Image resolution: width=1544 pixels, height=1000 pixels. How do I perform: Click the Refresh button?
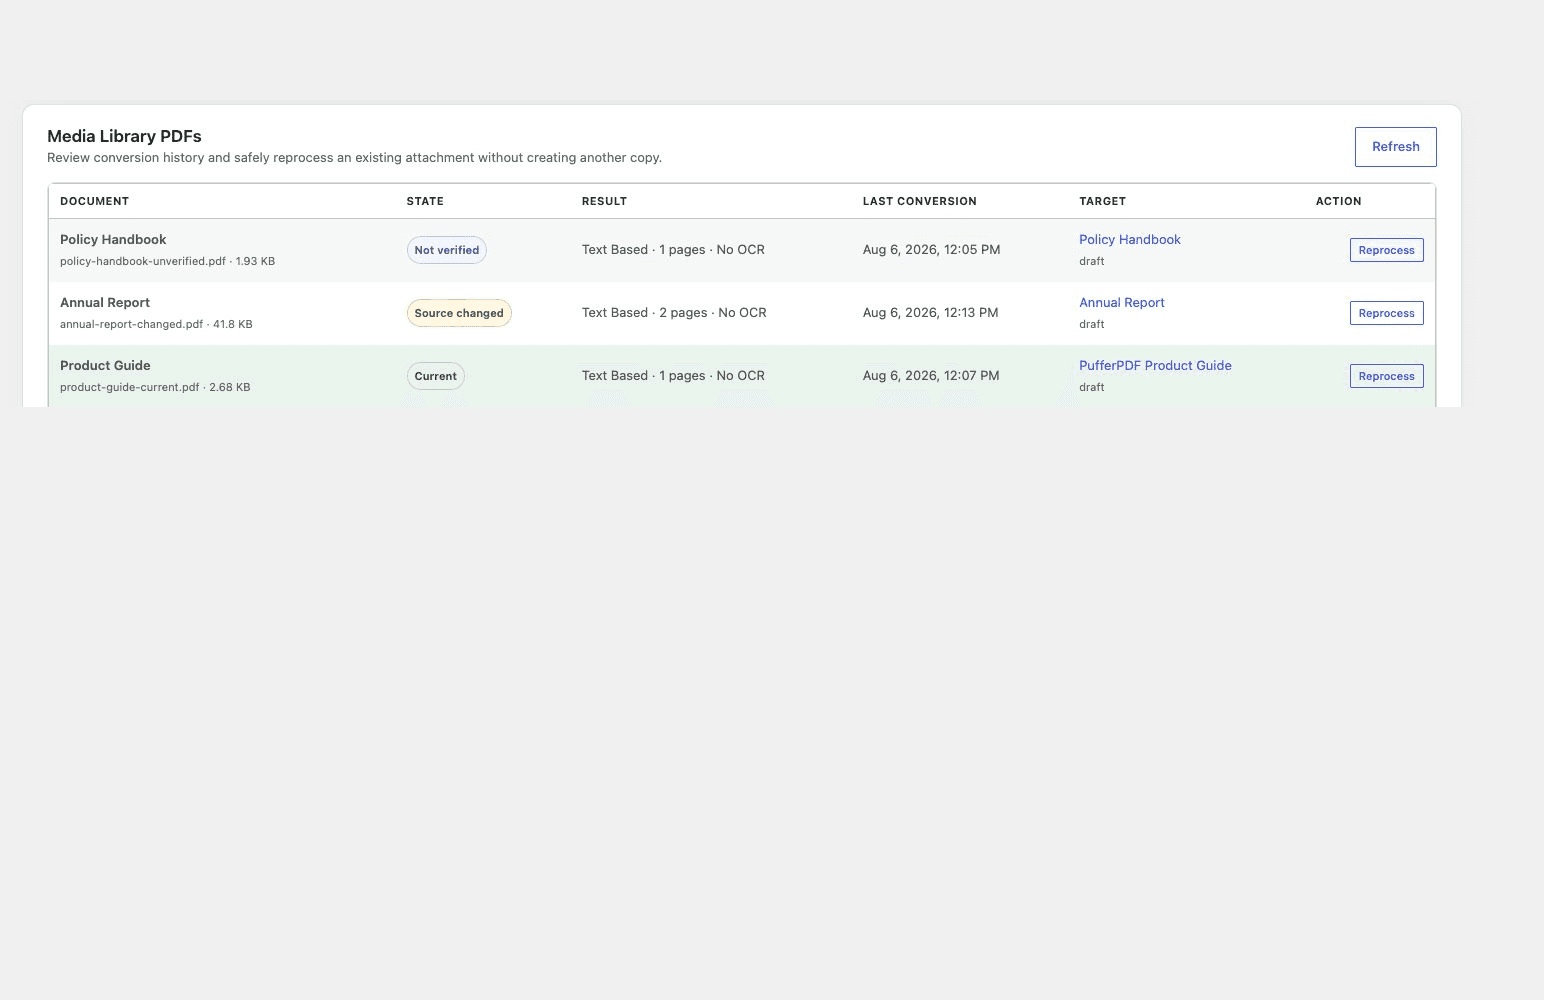1395,147
